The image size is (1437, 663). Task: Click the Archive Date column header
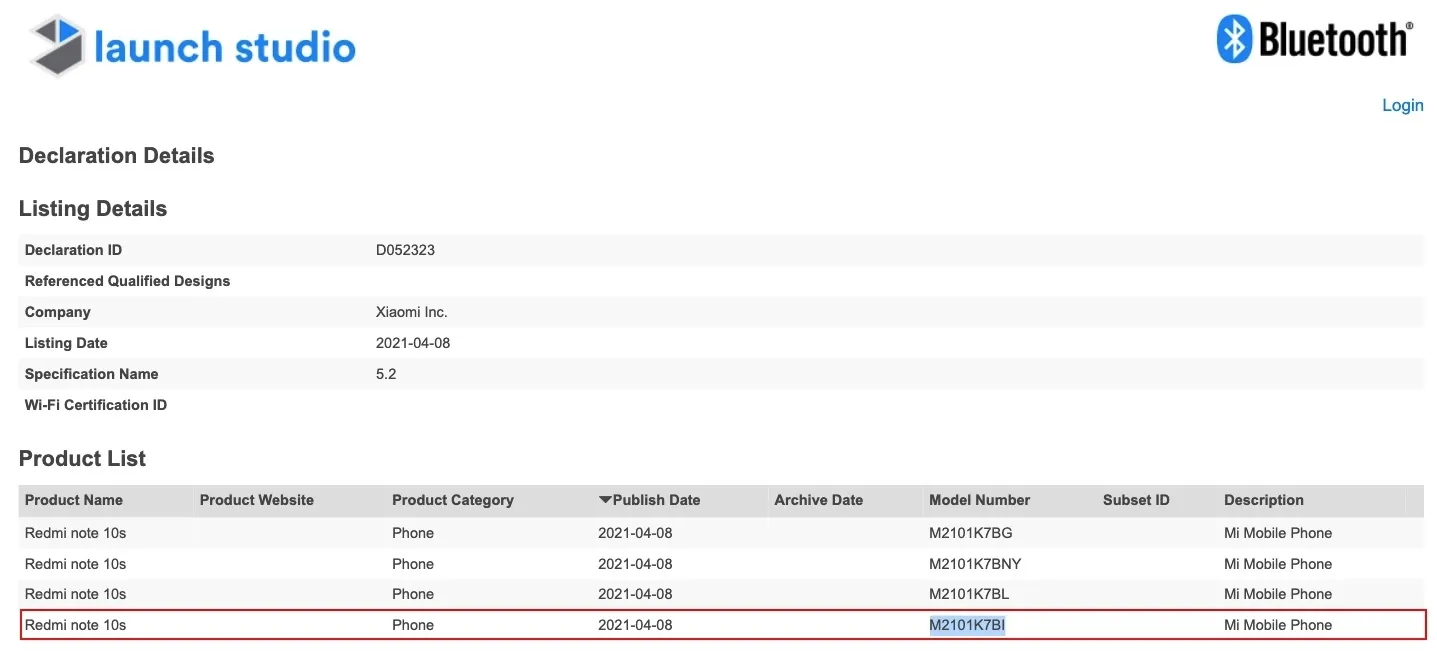point(818,500)
